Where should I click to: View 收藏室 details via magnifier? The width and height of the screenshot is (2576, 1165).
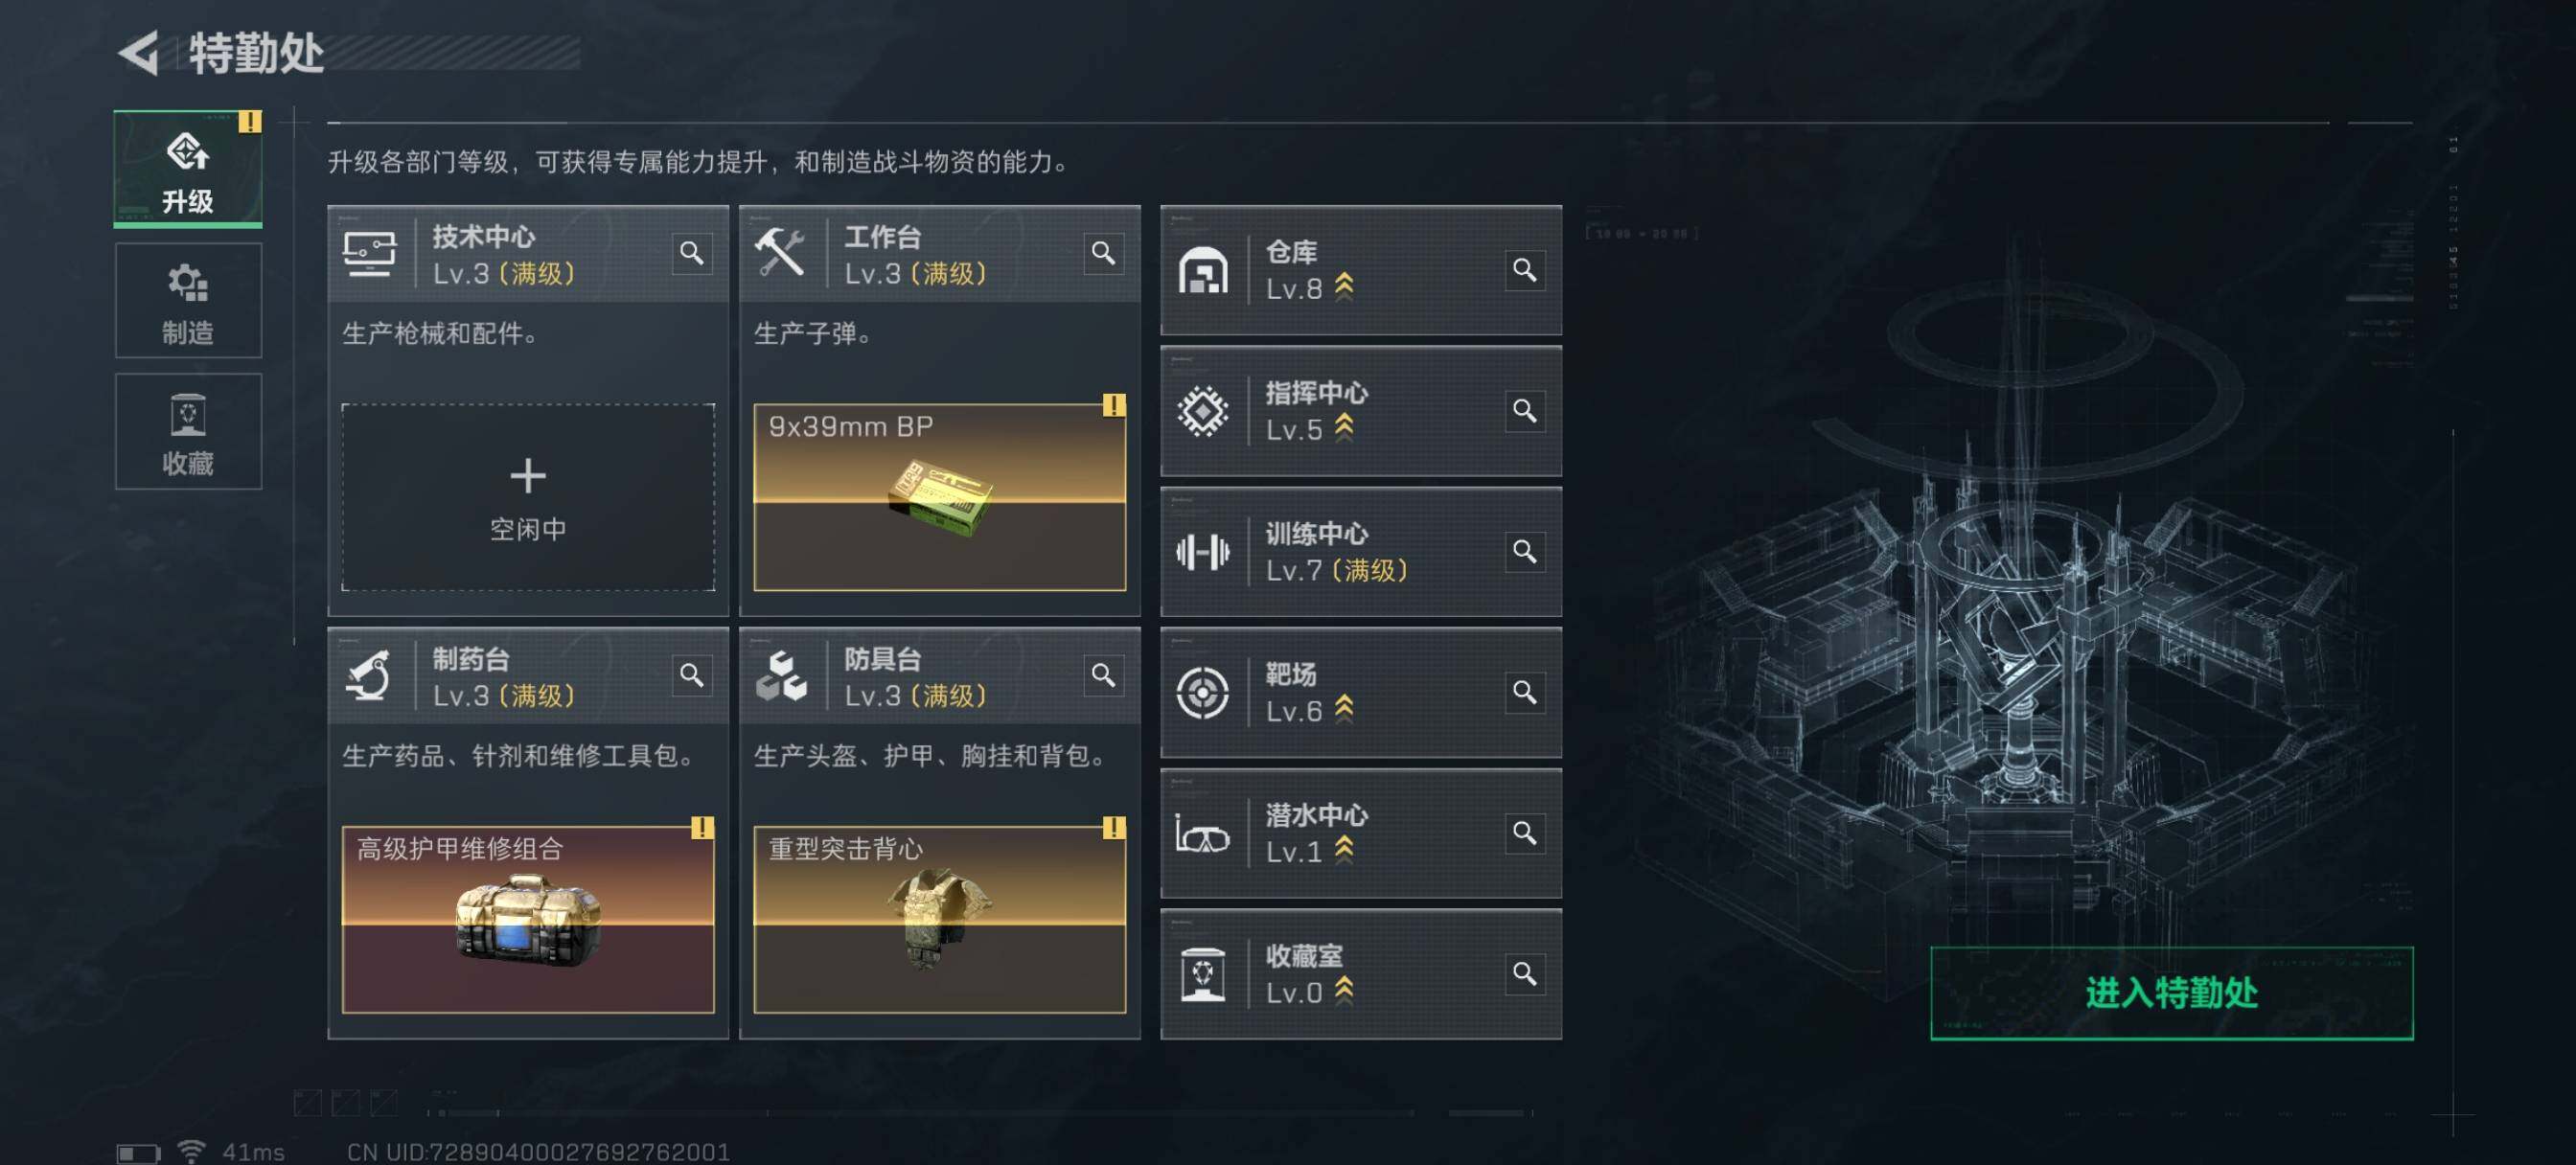[1524, 974]
